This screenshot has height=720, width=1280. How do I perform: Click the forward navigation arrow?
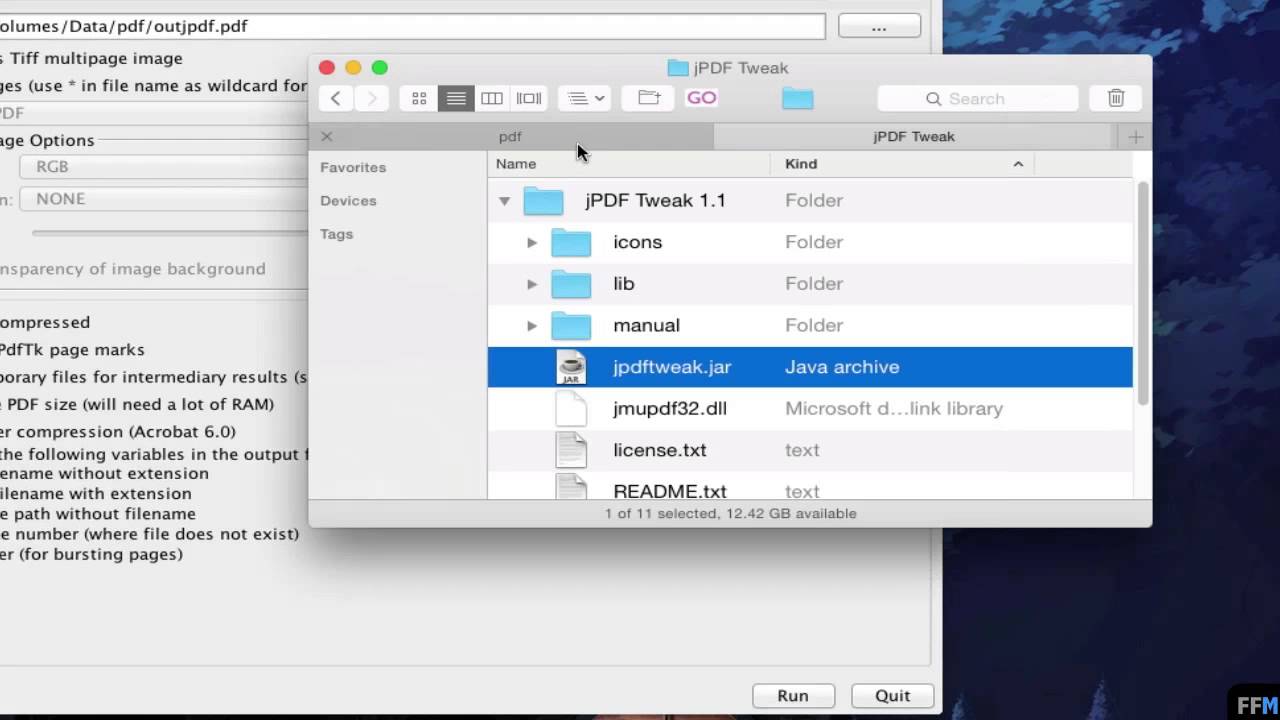point(372,98)
